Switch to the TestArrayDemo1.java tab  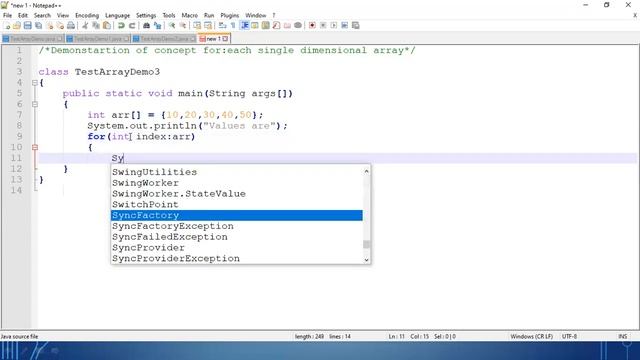(x=98, y=39)
